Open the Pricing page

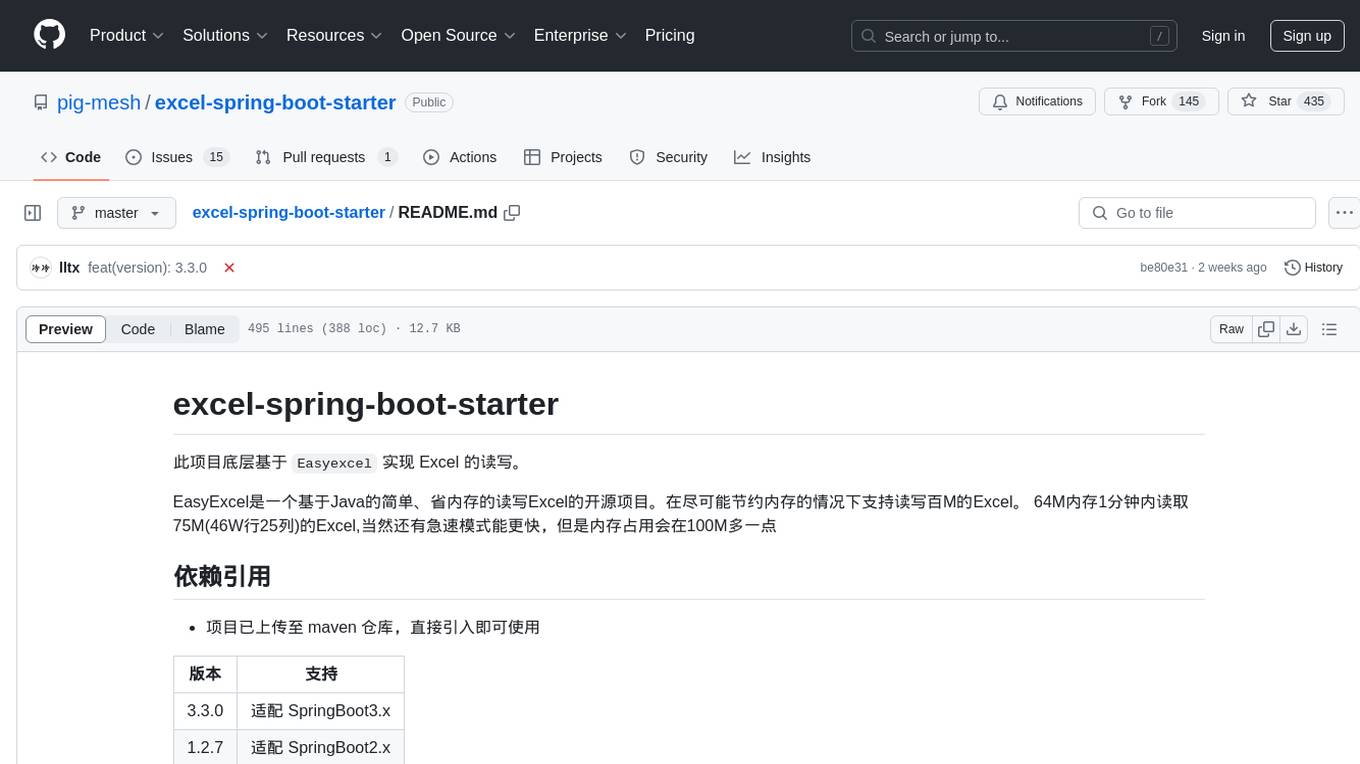click(x=670, y=35)
